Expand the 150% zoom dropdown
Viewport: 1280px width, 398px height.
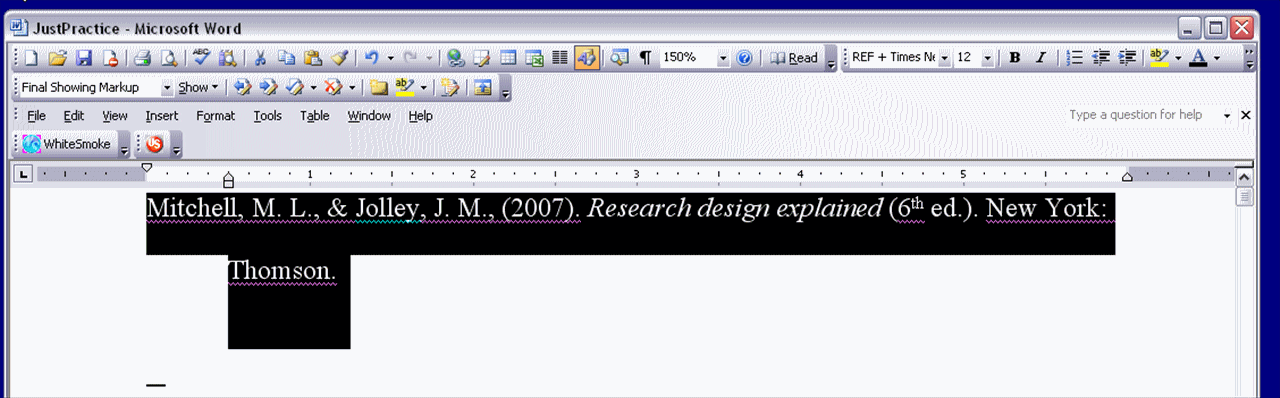pos(724,58)
